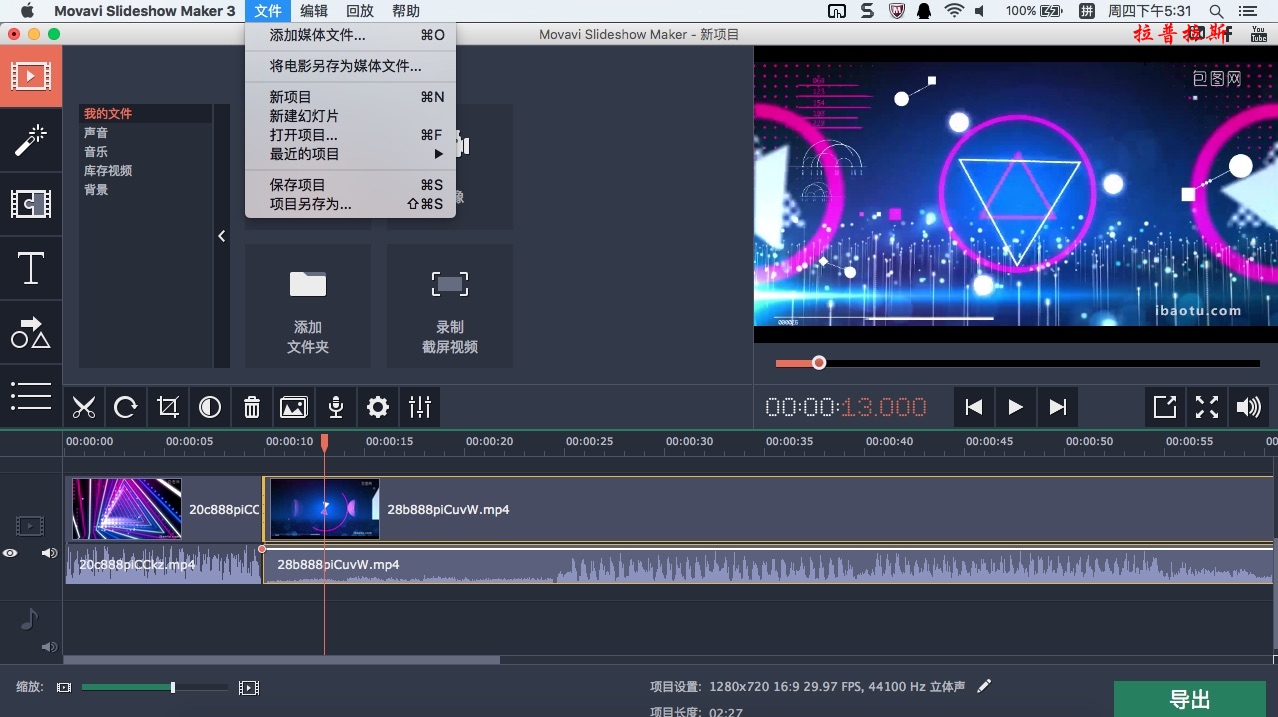The width and height of the screenshot is (1278, 717).
Task: Choose Add Media Files (添加媒体文件...) menu entry
Action: [x=350, y=35]
